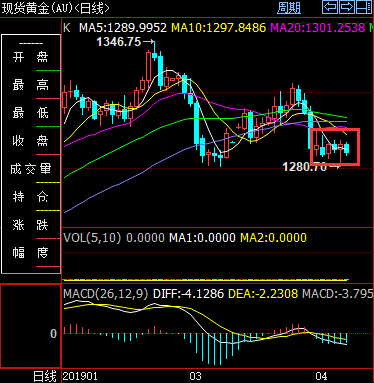Viewport: 374px width, 383px height.
Task: Click the 03 month marker on the time axis
Action: click(x=195, y=376)
